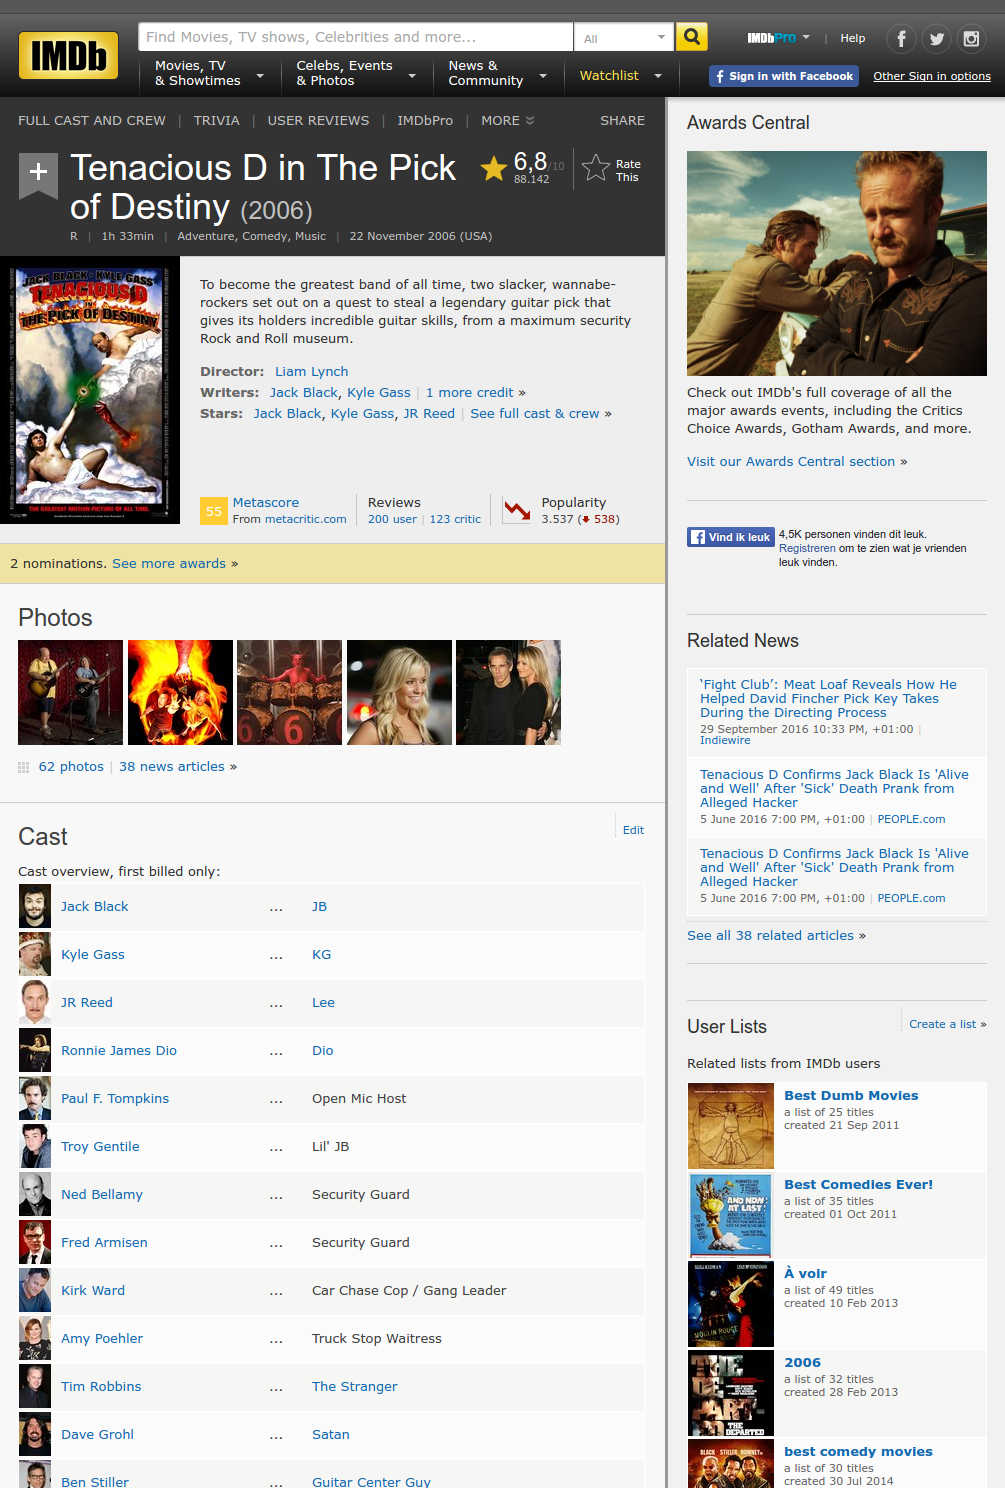Add title to Watchlist with plus ribbon

coord(38,173)
